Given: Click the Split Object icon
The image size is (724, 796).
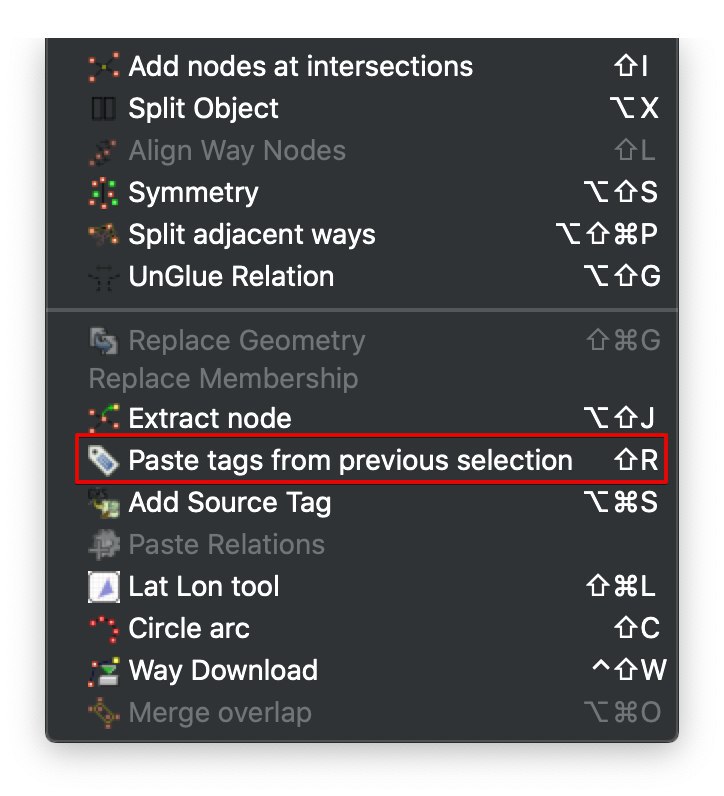Looking at the screenshot, I should tap(104, 109).
